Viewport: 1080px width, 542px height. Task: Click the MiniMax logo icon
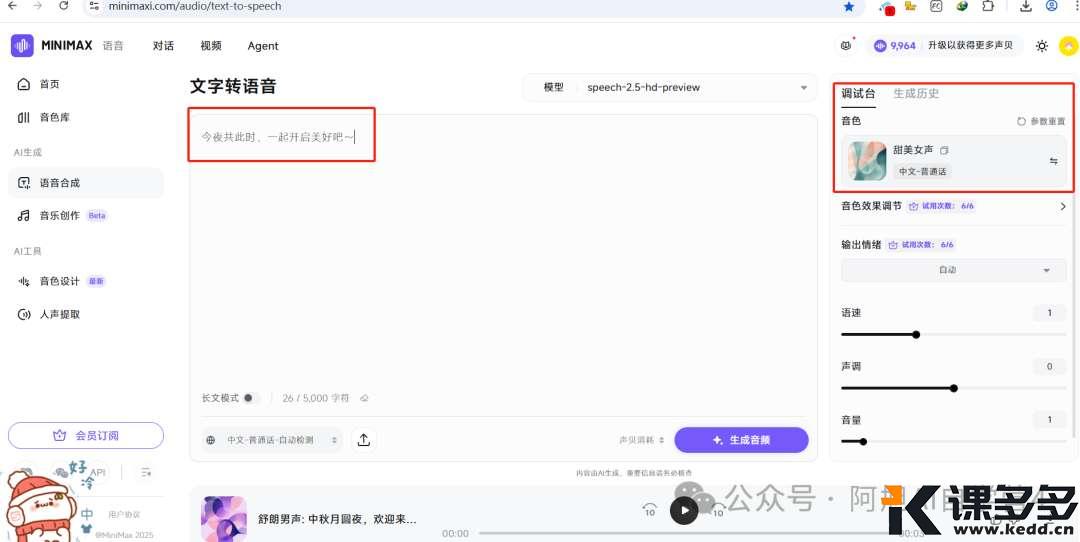[x=22, y=46]
